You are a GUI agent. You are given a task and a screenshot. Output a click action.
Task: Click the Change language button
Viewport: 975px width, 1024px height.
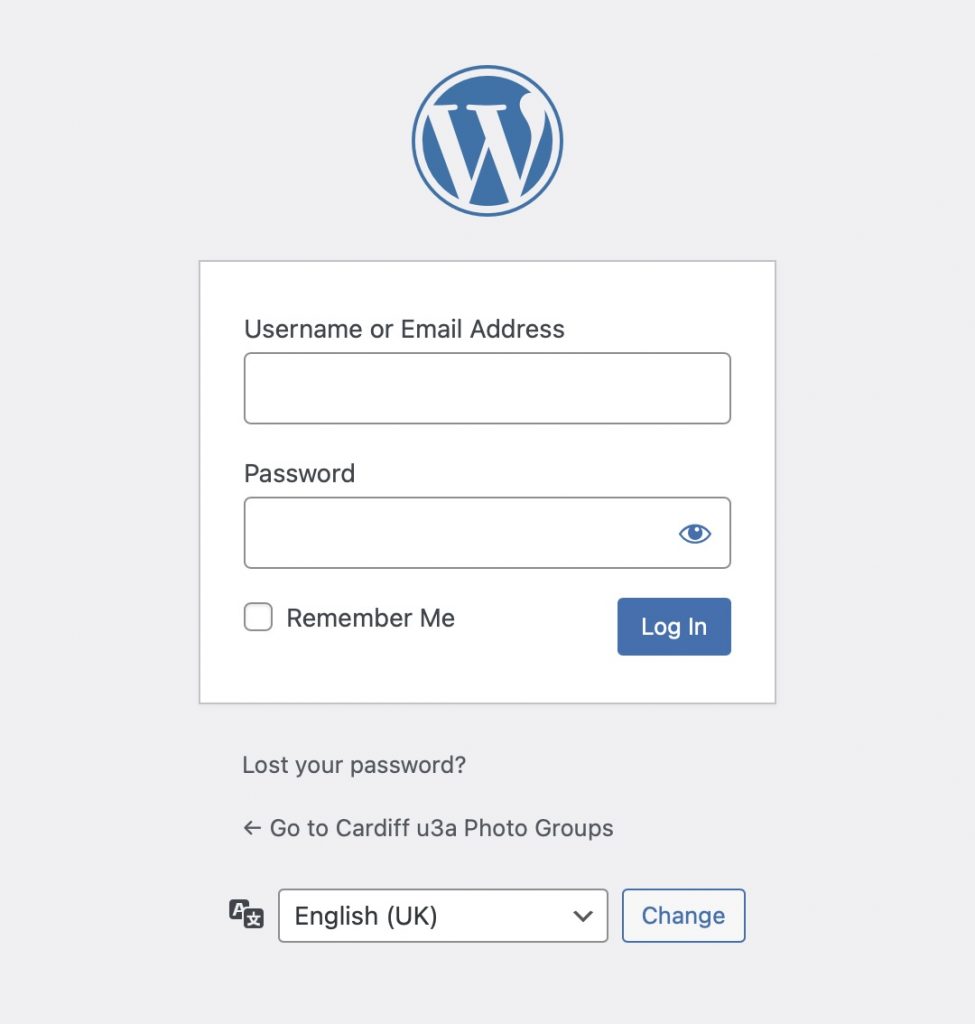pos(683,916)
